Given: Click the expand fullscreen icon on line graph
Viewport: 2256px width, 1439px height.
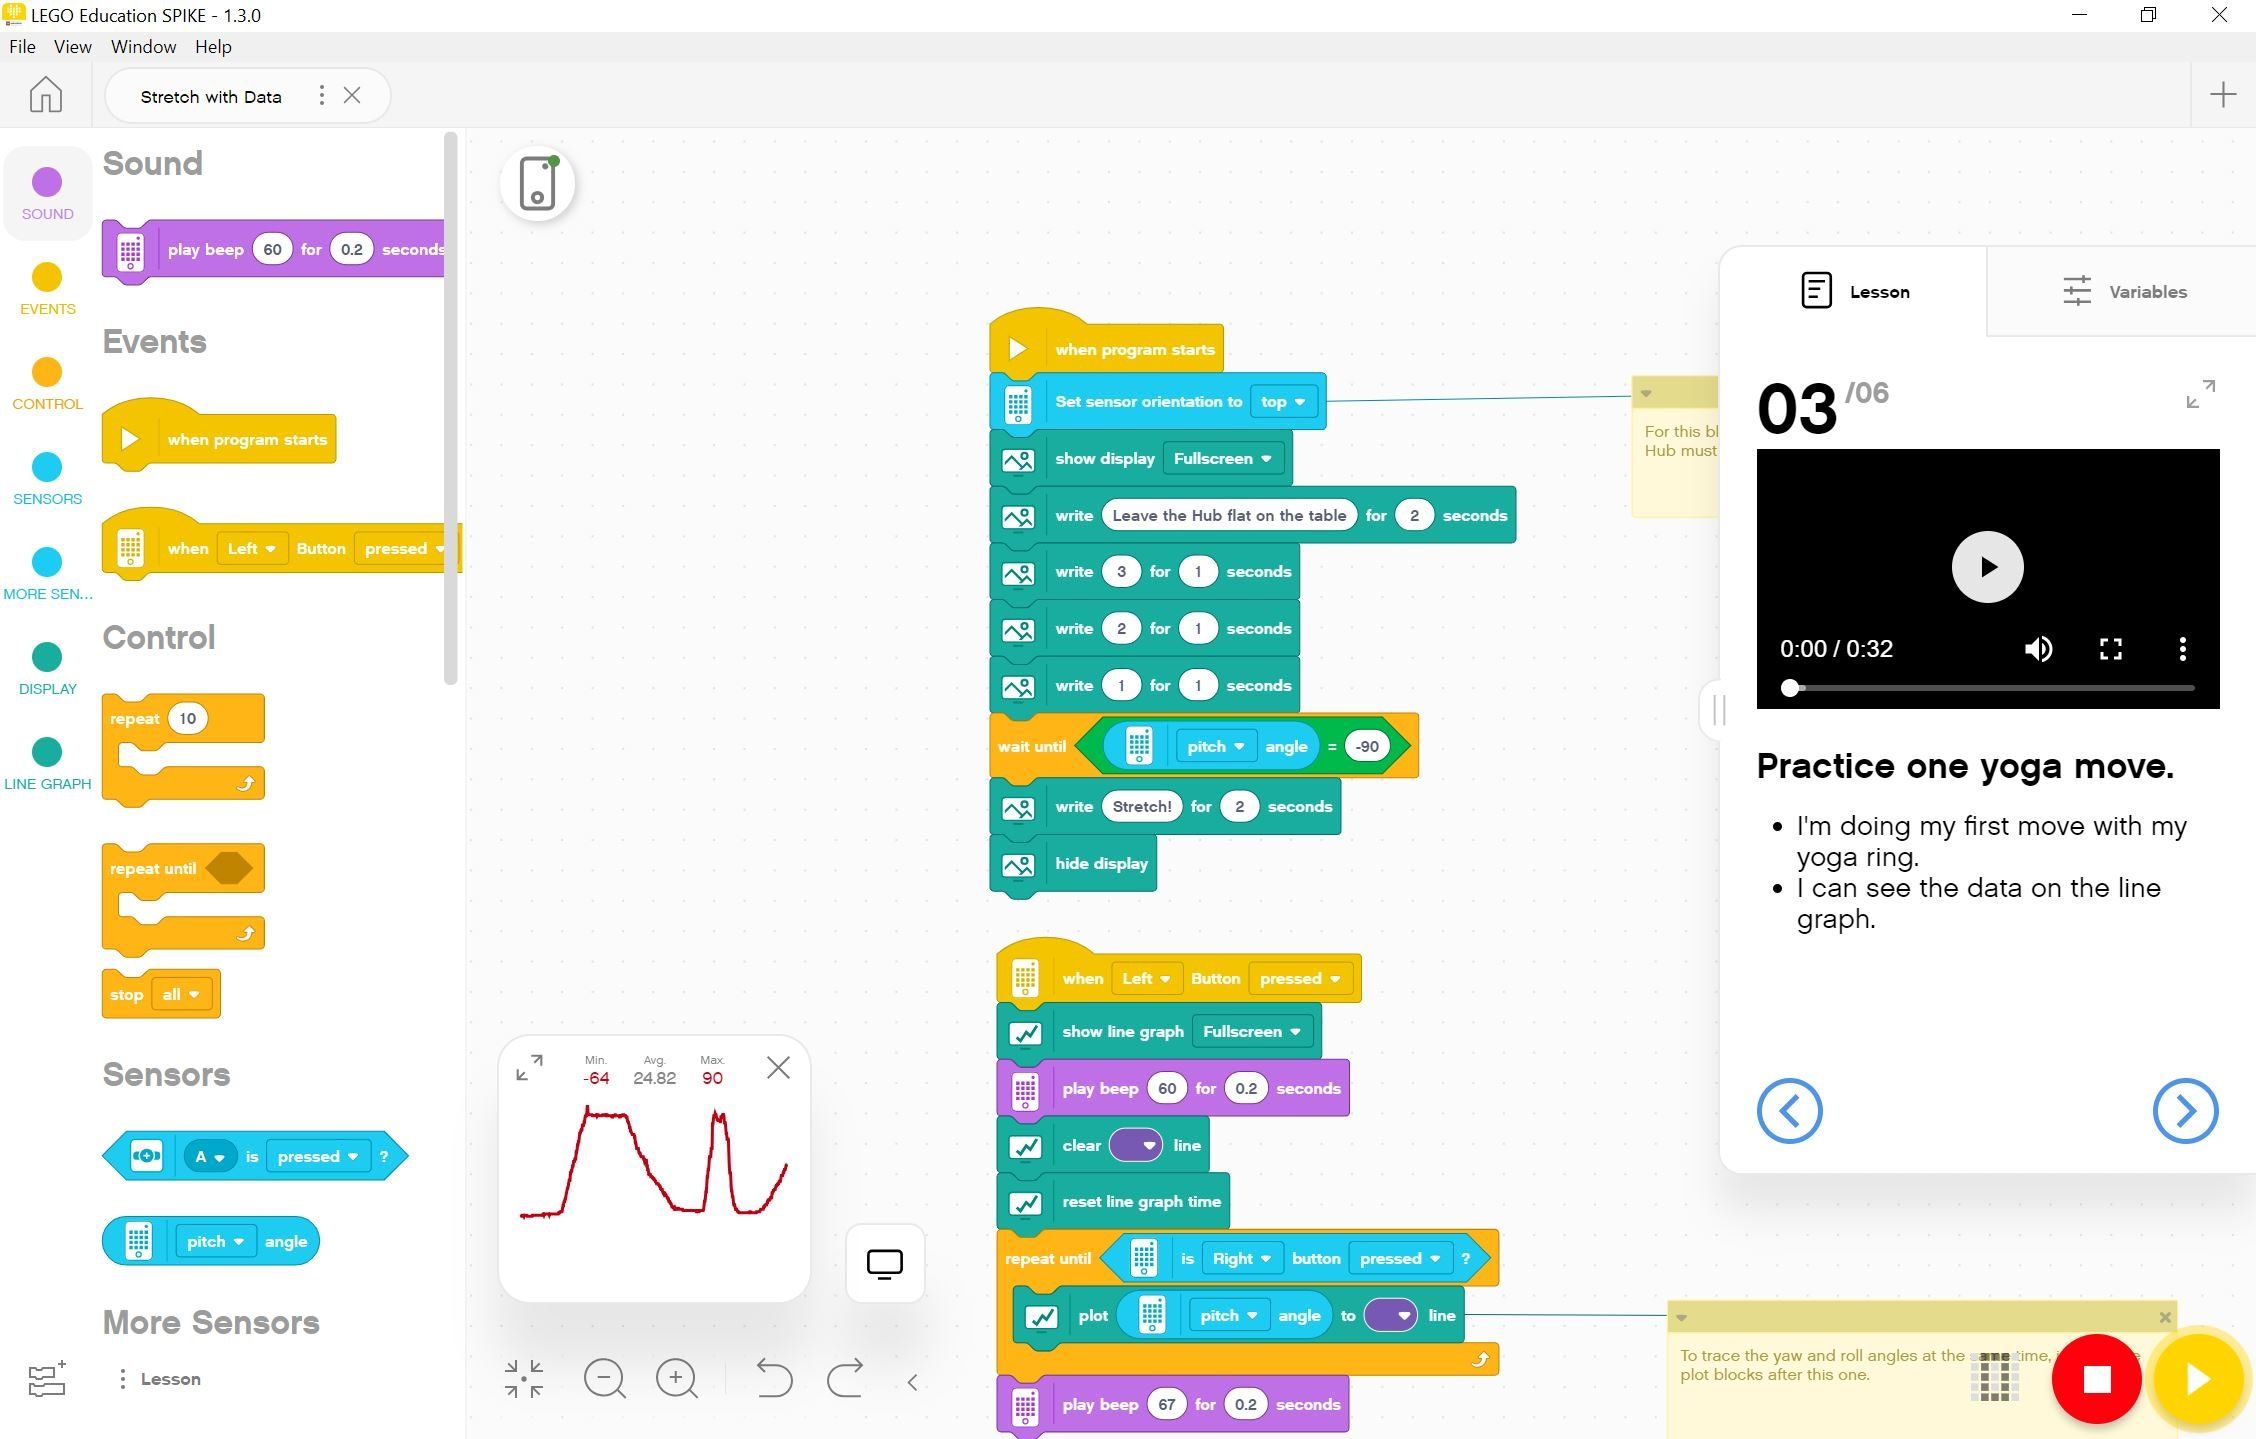Looking at the screenshot, I should [529, 1067].
